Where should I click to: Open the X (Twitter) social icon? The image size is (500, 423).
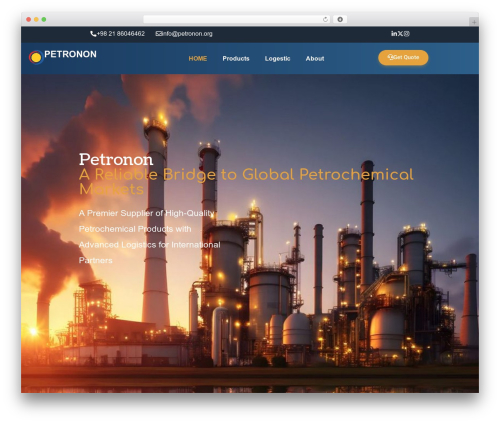click(400, 34)
